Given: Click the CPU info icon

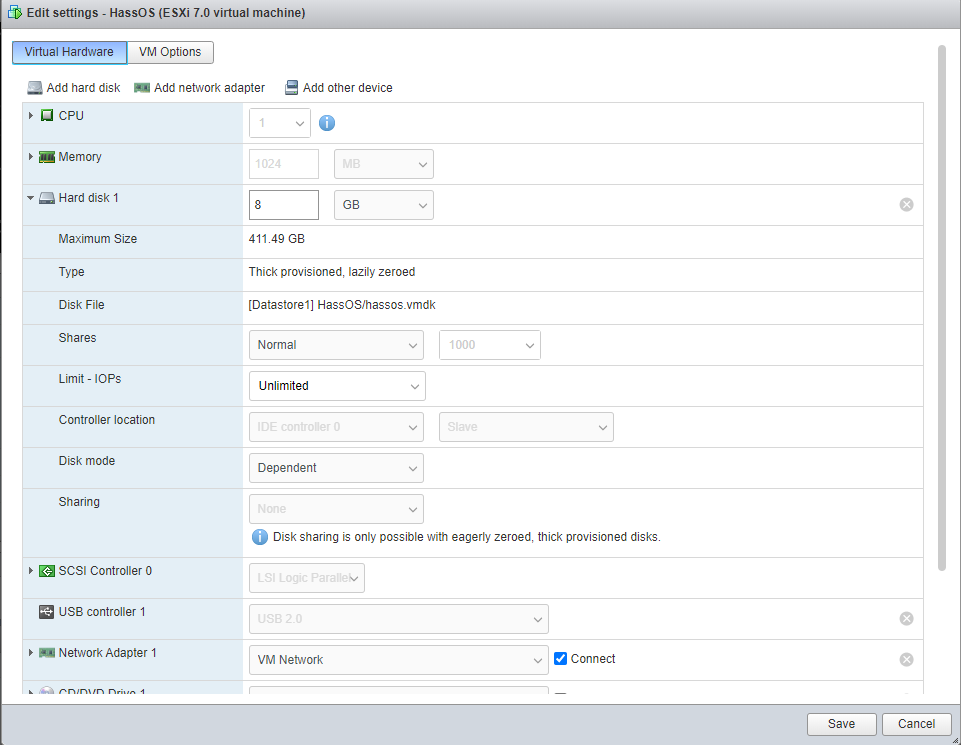Looking at the screenshot, I should pyautogui.click(x=327, y=124).
